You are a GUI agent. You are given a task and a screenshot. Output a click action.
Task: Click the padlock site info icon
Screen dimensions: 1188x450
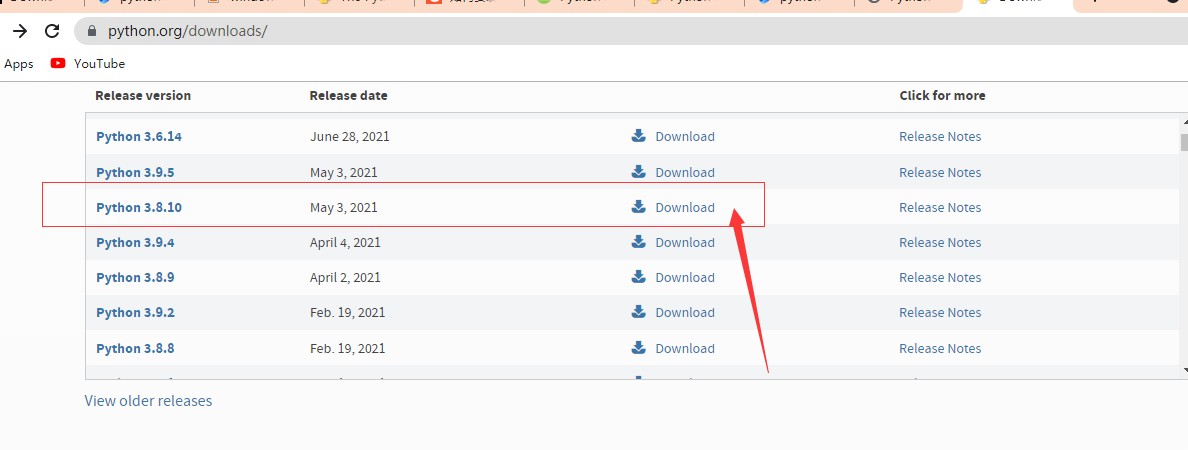tap(92, 31)
